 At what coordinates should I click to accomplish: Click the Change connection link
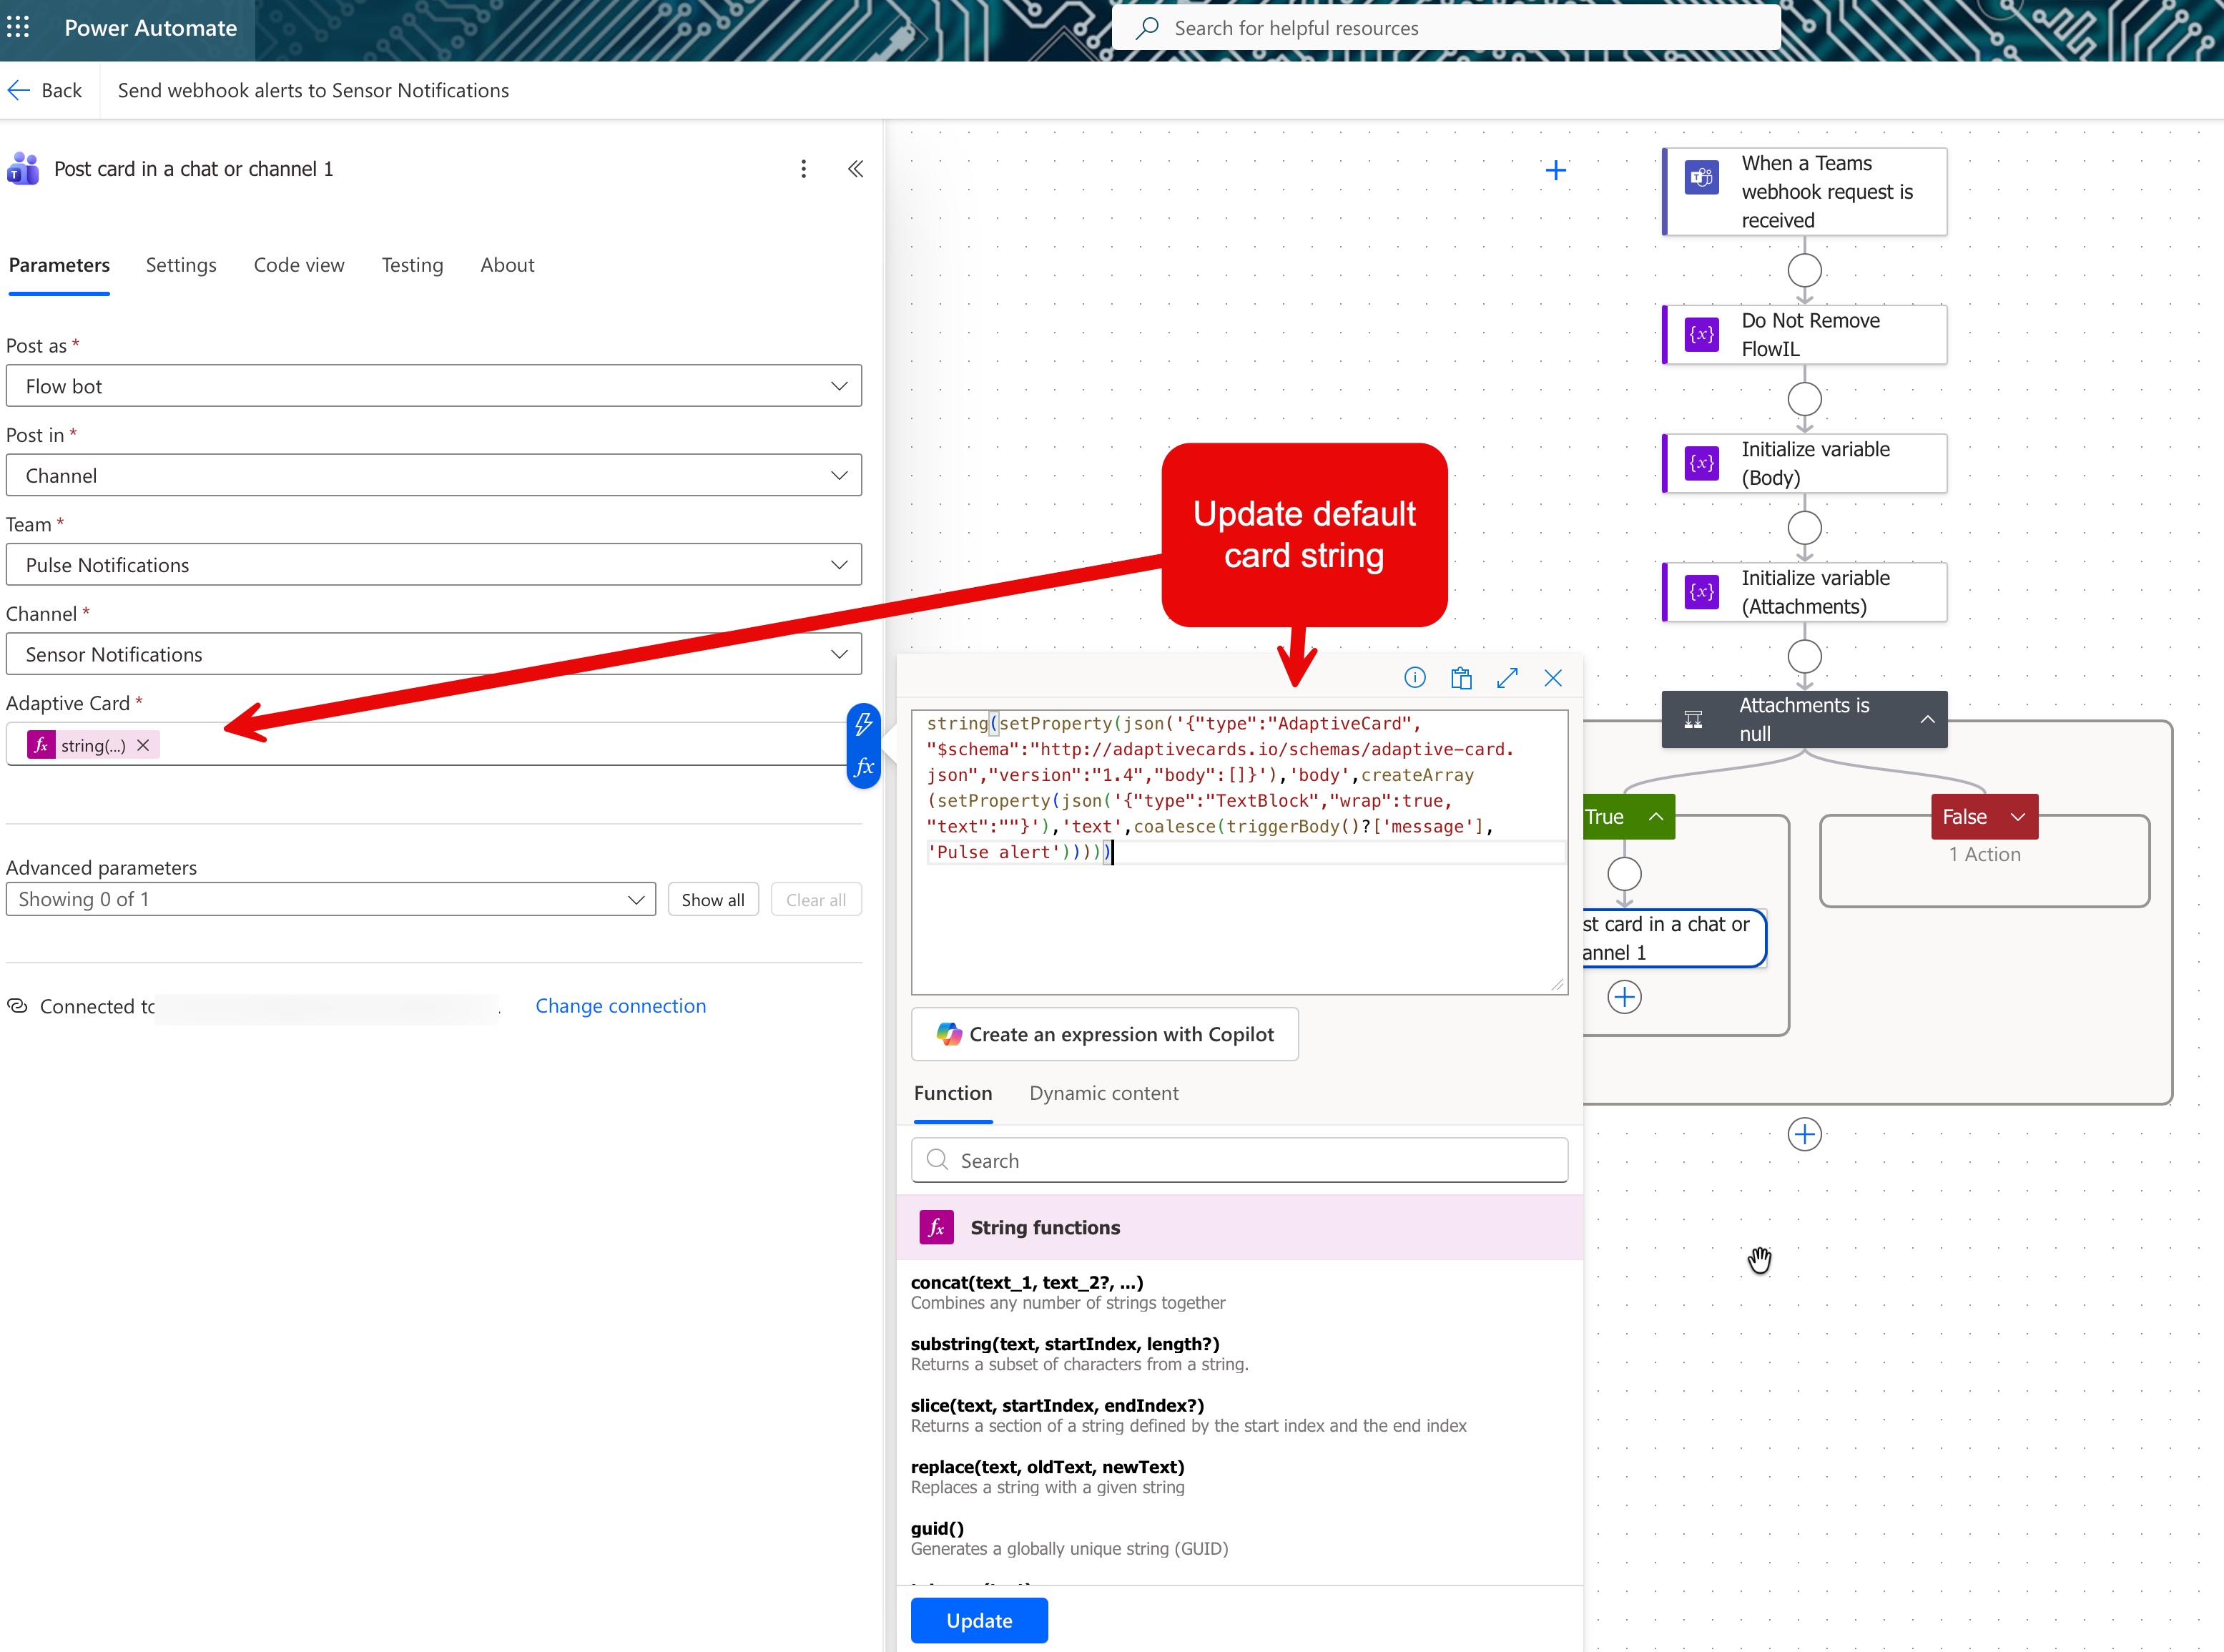tap(621, 1006)
